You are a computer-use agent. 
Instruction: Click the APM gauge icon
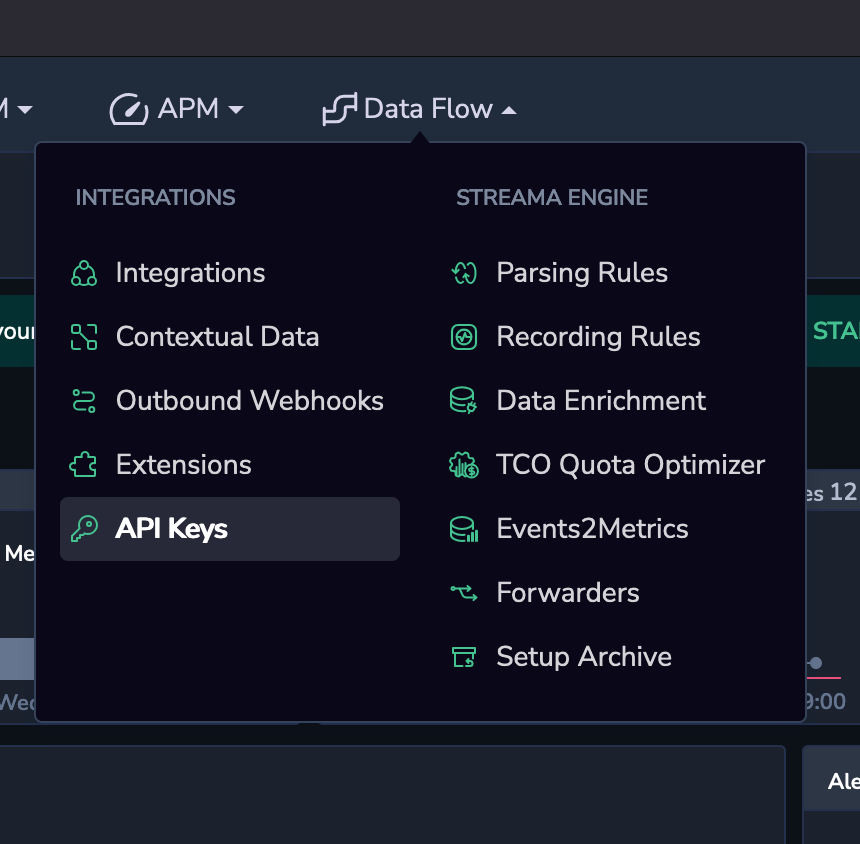129,109
